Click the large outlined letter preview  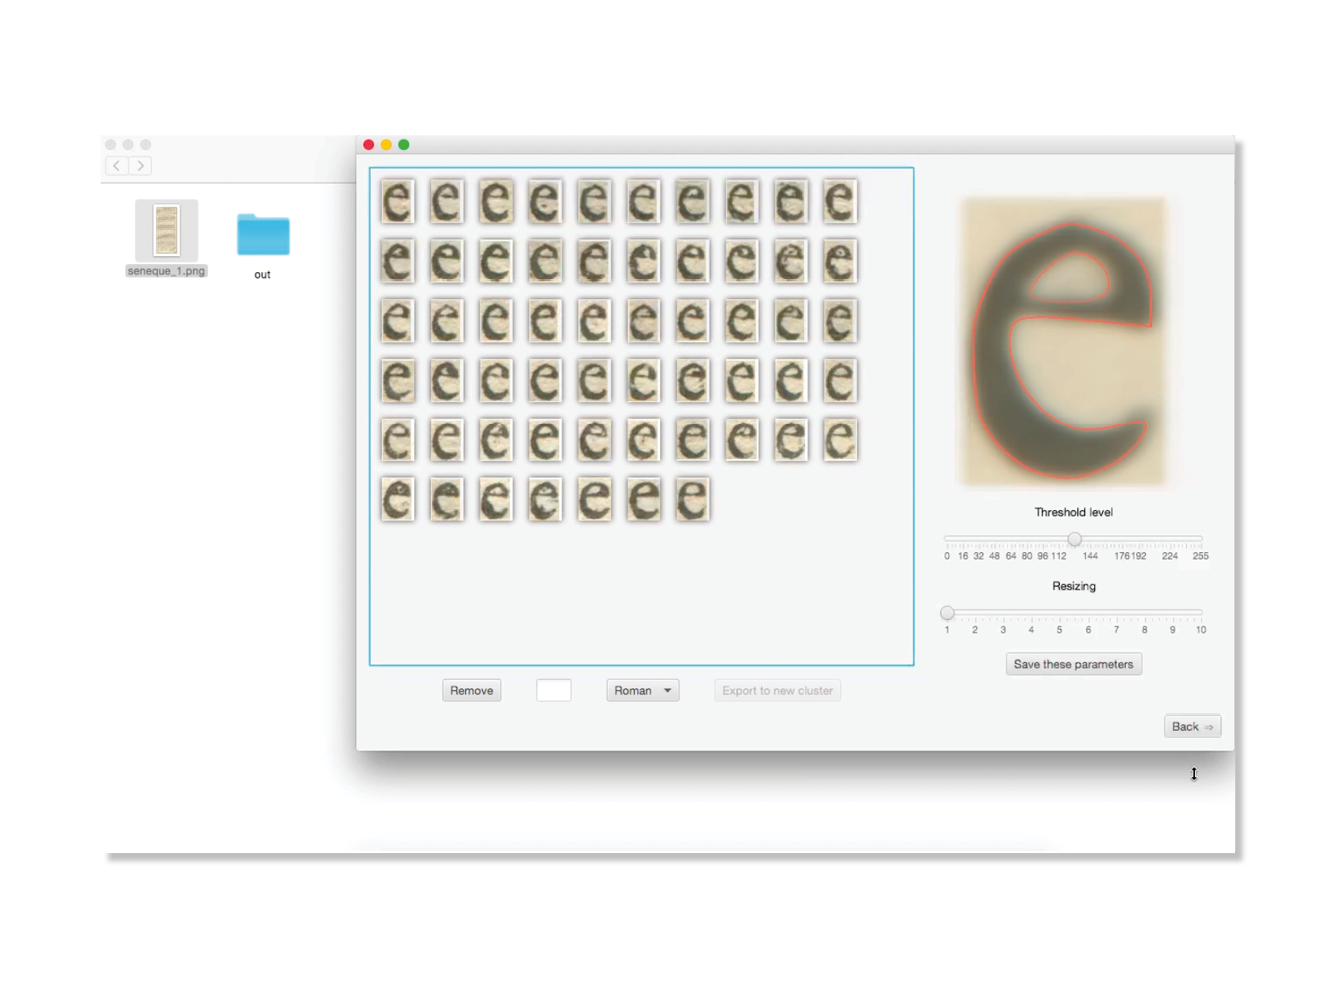1064,341
